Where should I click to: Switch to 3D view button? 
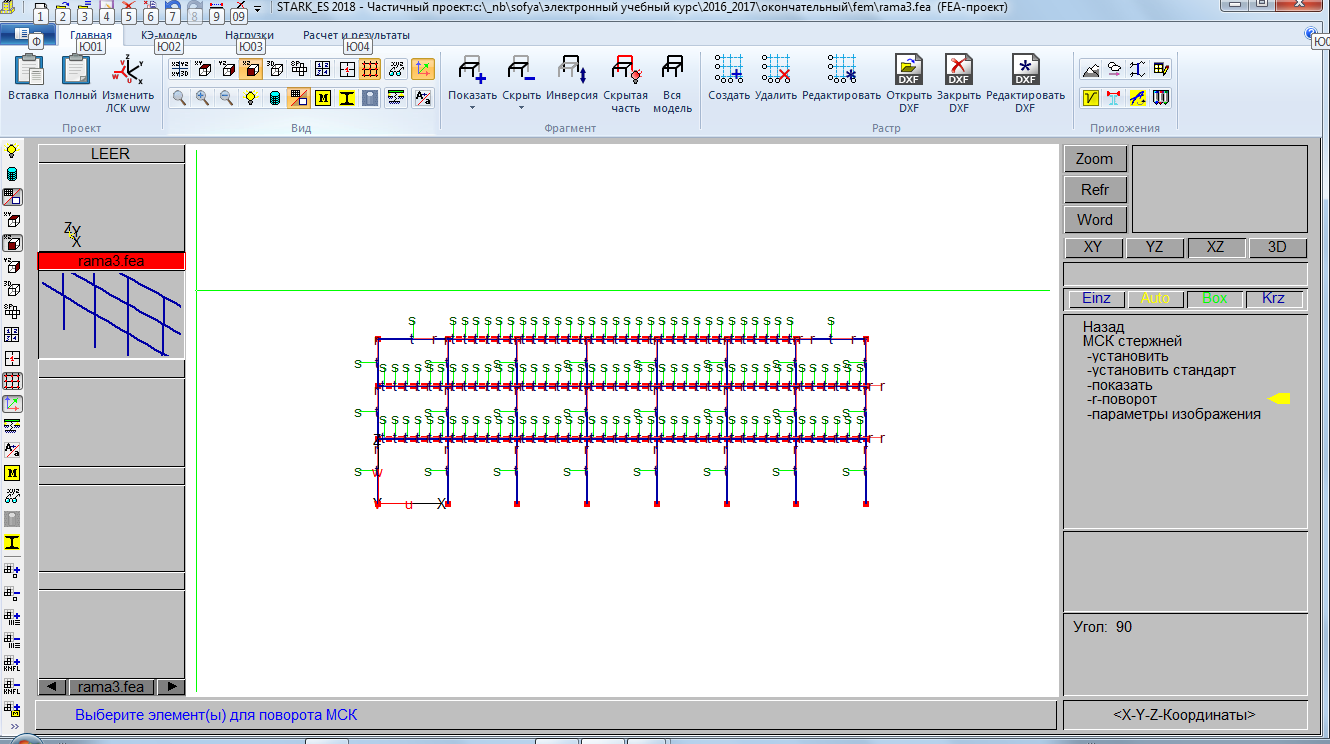coord(1277,247)
